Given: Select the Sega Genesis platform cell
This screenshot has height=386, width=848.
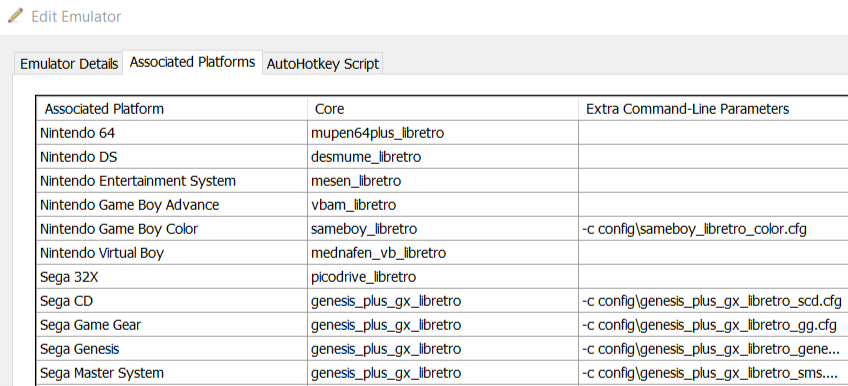Looking at the screenshot, I should point(172,349).
